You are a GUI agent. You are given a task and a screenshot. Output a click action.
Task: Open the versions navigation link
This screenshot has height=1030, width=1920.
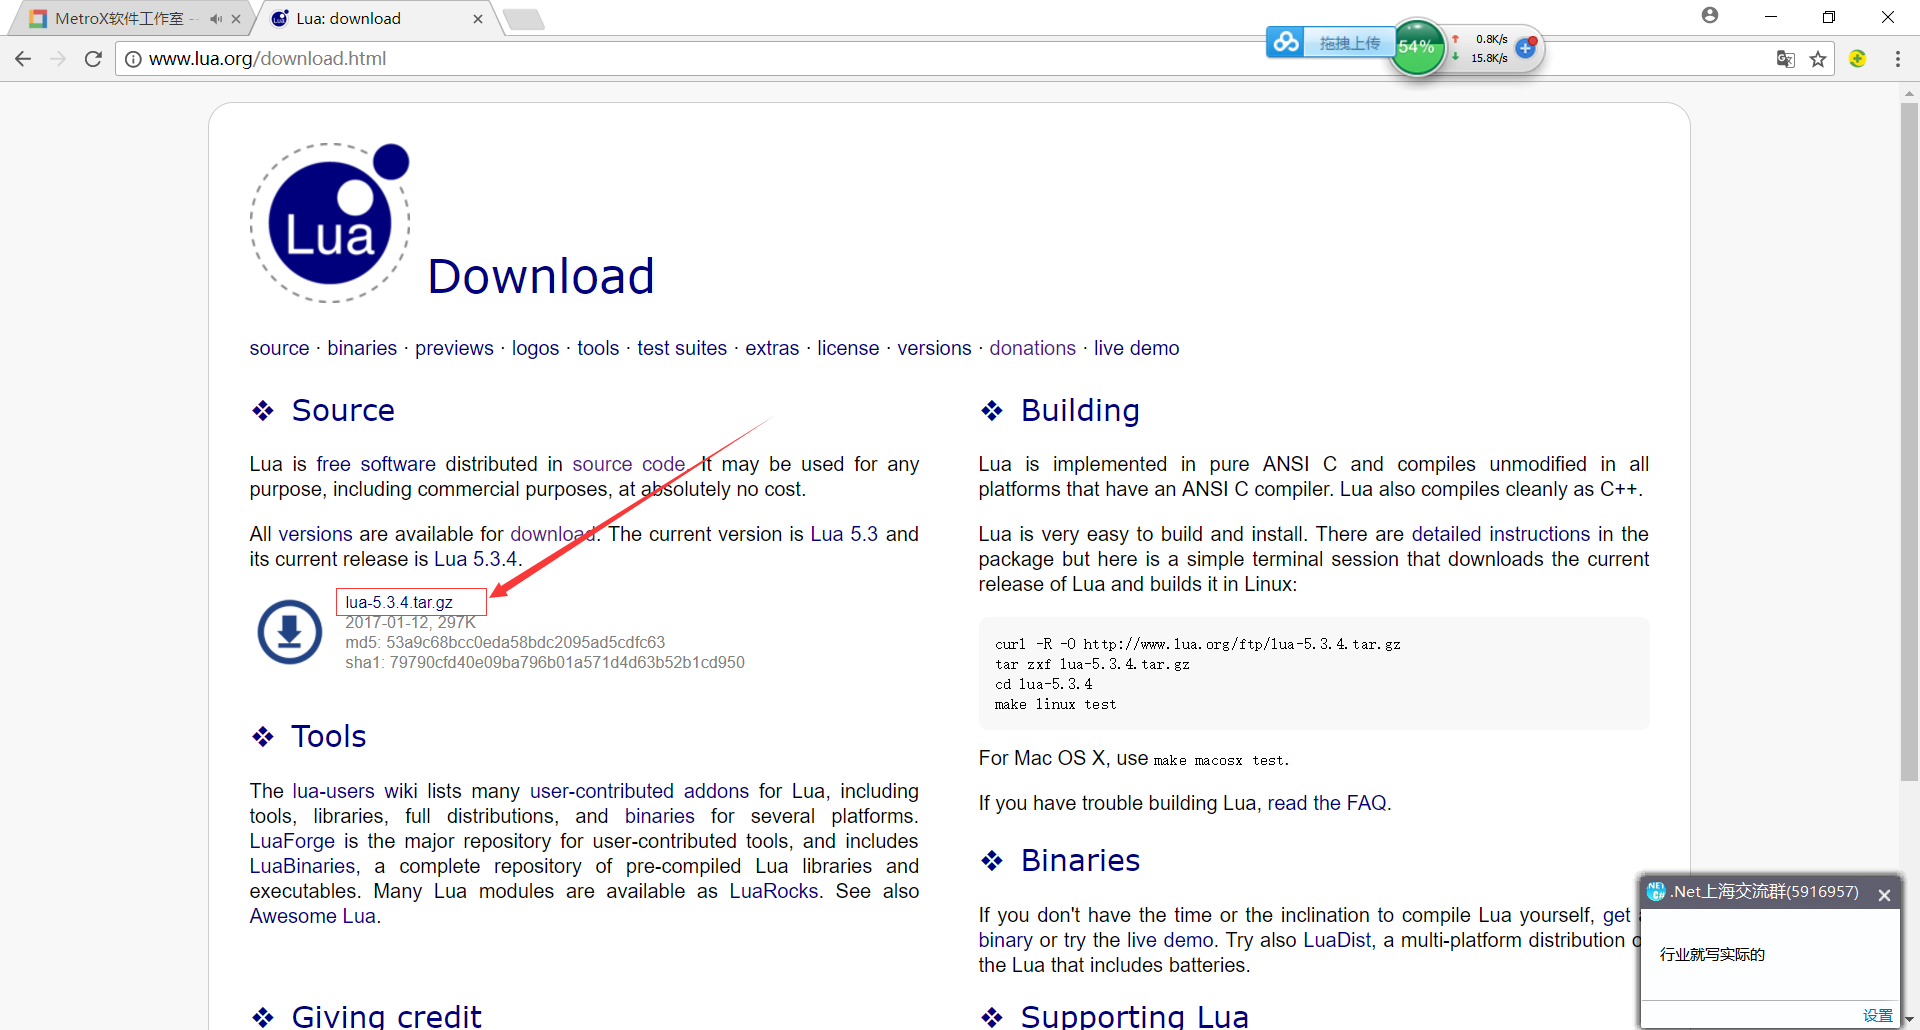point(934,348)
